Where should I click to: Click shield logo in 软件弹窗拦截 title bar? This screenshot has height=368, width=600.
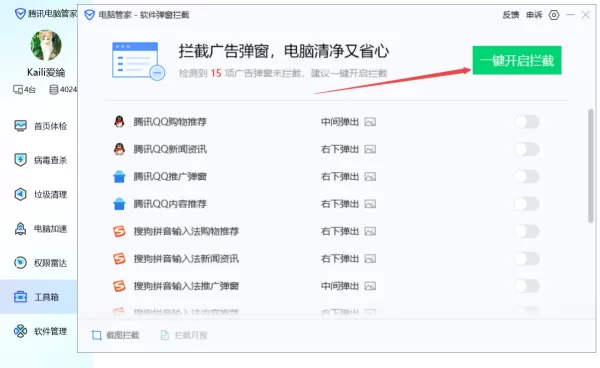(90, 15)
